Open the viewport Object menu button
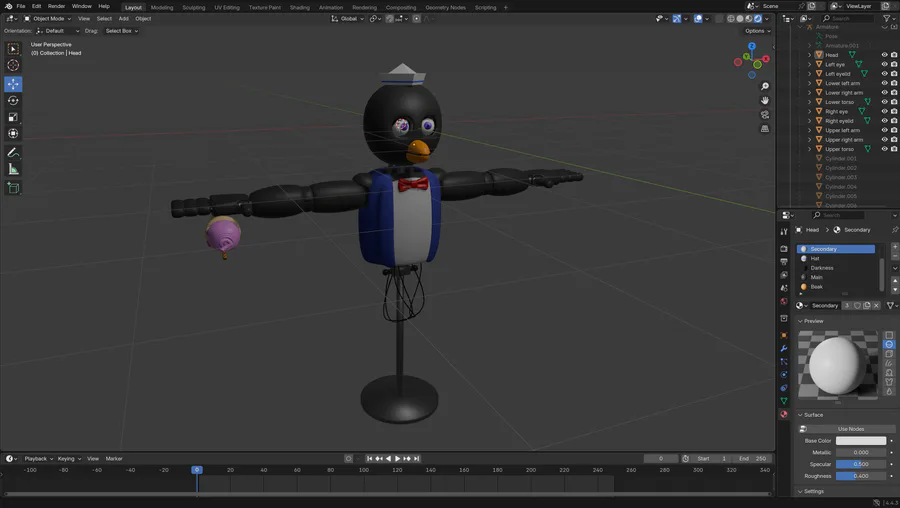 tap(143, 18)
